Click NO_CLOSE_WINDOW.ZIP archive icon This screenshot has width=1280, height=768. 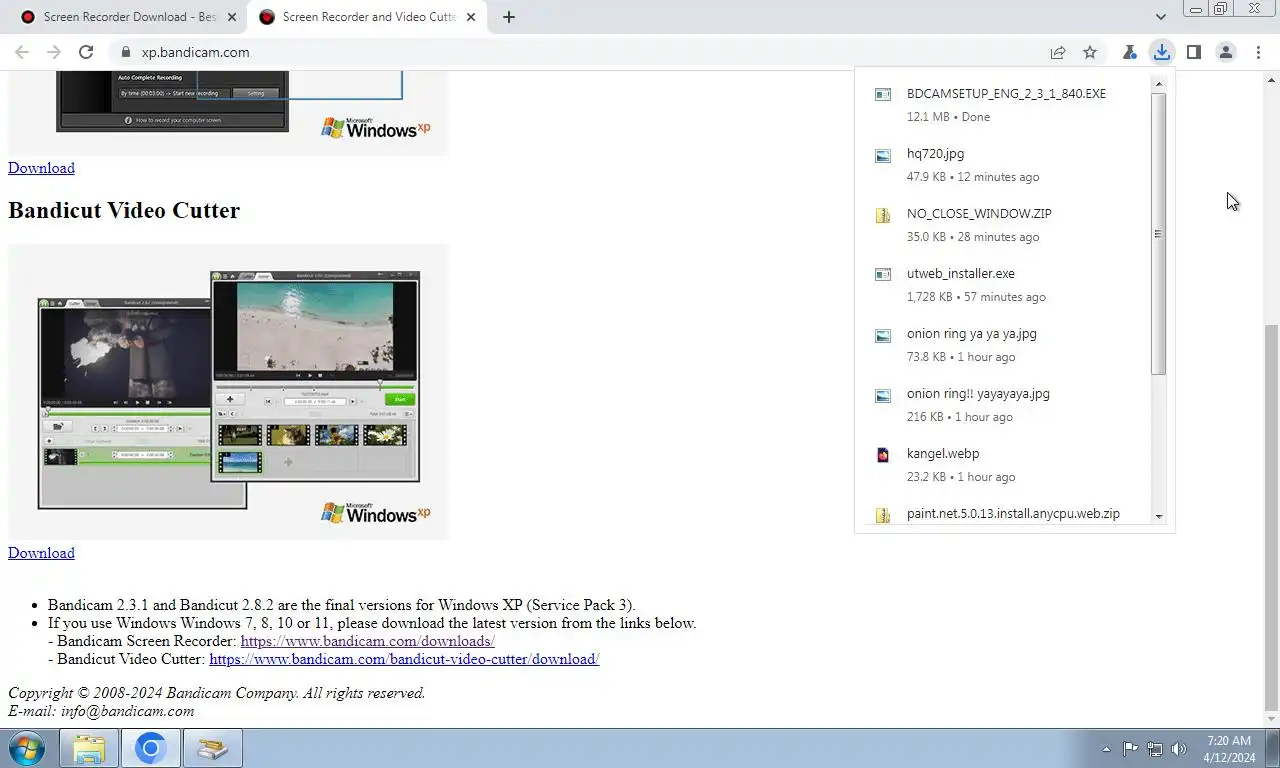click(x=883, y=215)
